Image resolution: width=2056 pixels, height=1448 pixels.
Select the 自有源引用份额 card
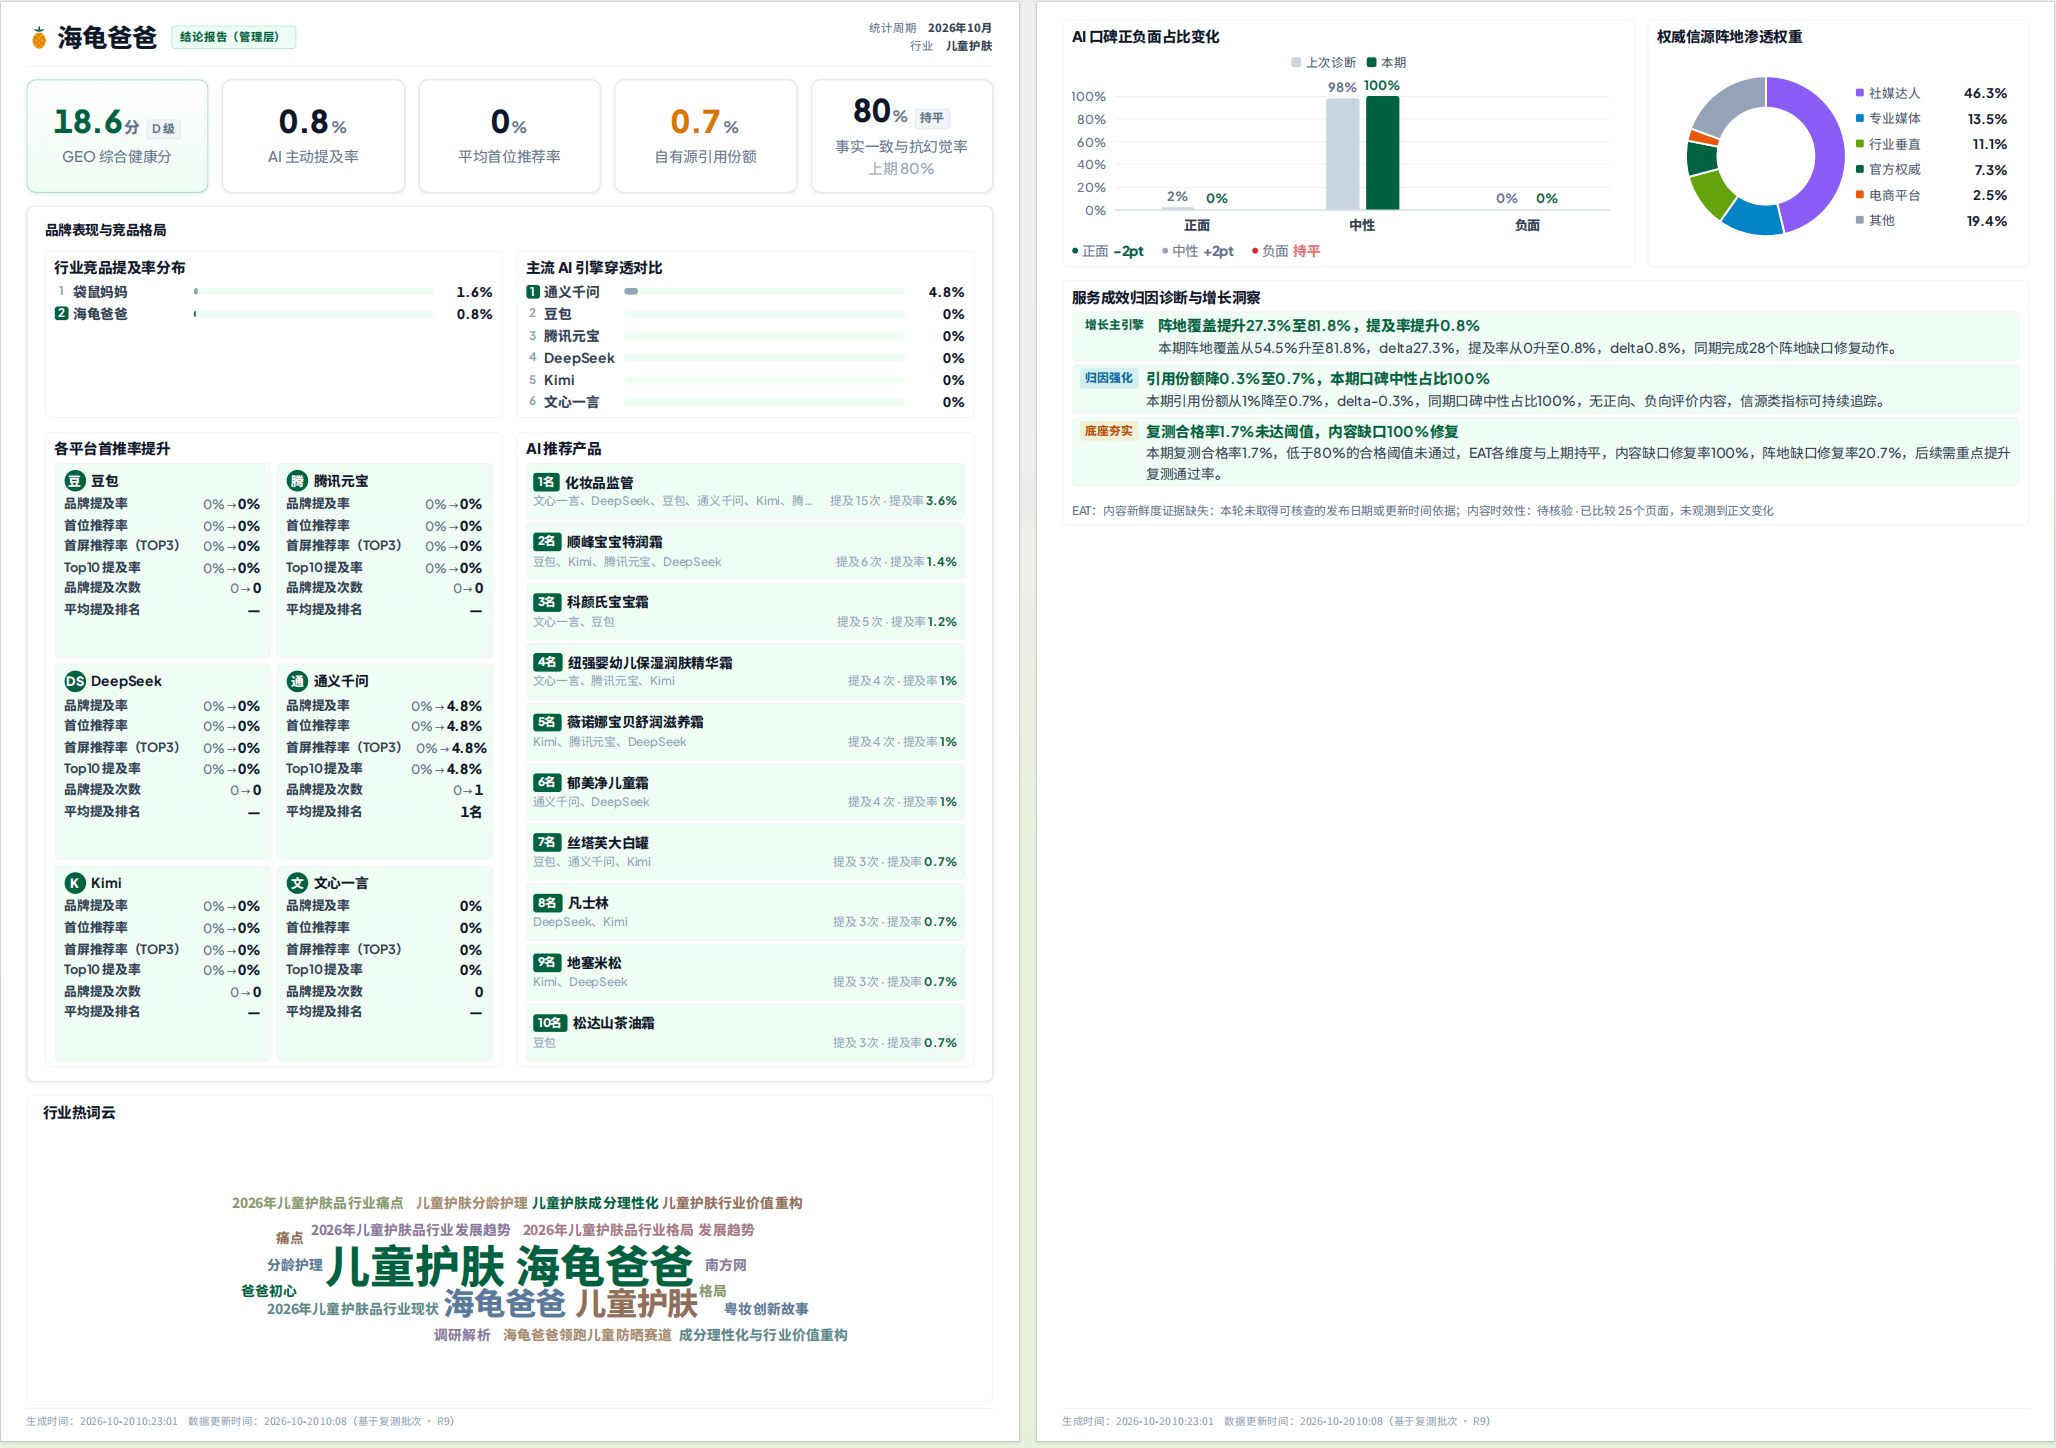[705, 136]
